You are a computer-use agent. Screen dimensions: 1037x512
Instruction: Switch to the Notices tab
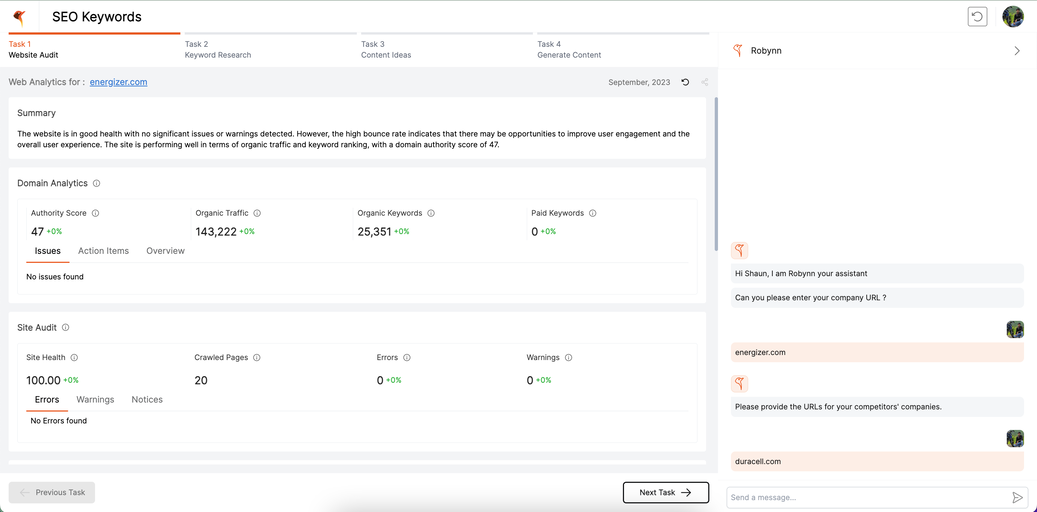[x=147, y=400]
